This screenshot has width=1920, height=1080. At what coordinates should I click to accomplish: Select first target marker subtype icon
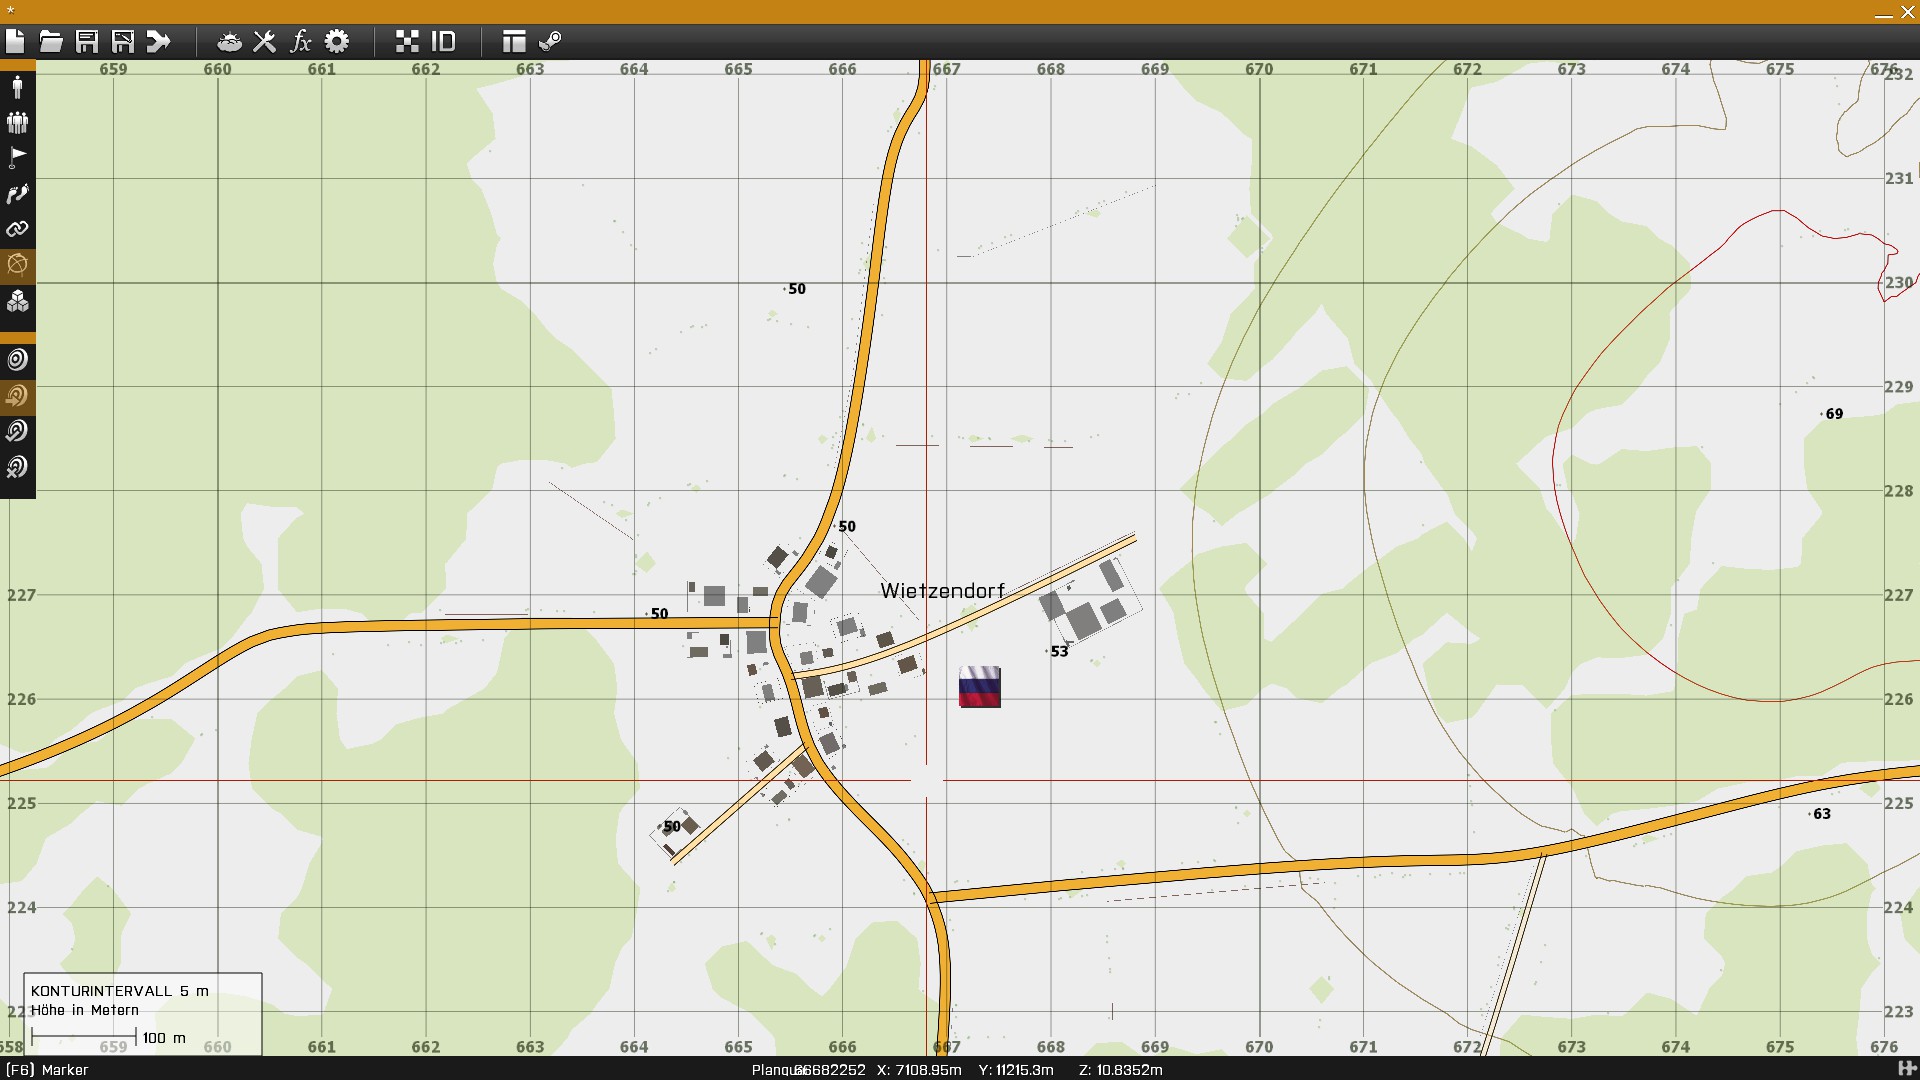17,360
